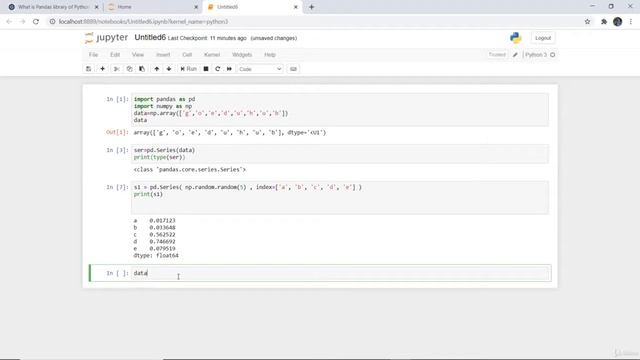Viewport: 640px width, 360px height.
Task: Click the Python logo in the header
Action: (x=516, y=38)
